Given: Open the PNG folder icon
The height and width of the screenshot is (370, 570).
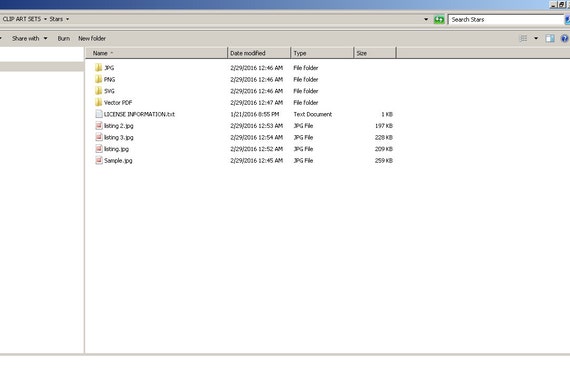Looking at the screenshot, I should (x=99, y=79).
